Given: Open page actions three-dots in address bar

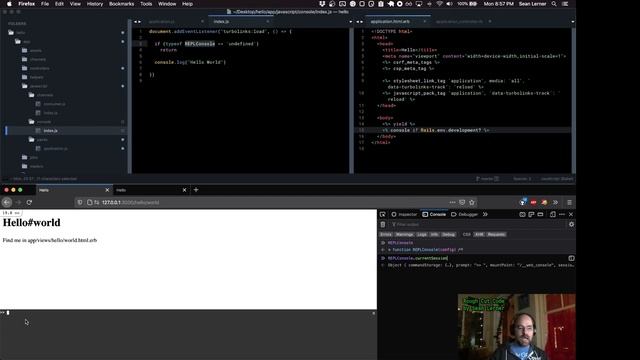Looking at the screenshot, I should pos(452,202).
